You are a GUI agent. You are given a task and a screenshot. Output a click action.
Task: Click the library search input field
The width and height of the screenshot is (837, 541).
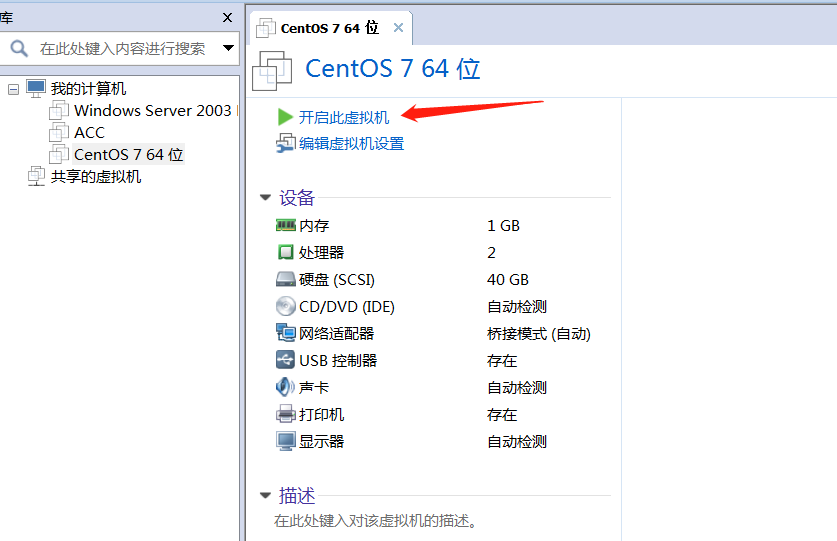[x=122, y=49]
